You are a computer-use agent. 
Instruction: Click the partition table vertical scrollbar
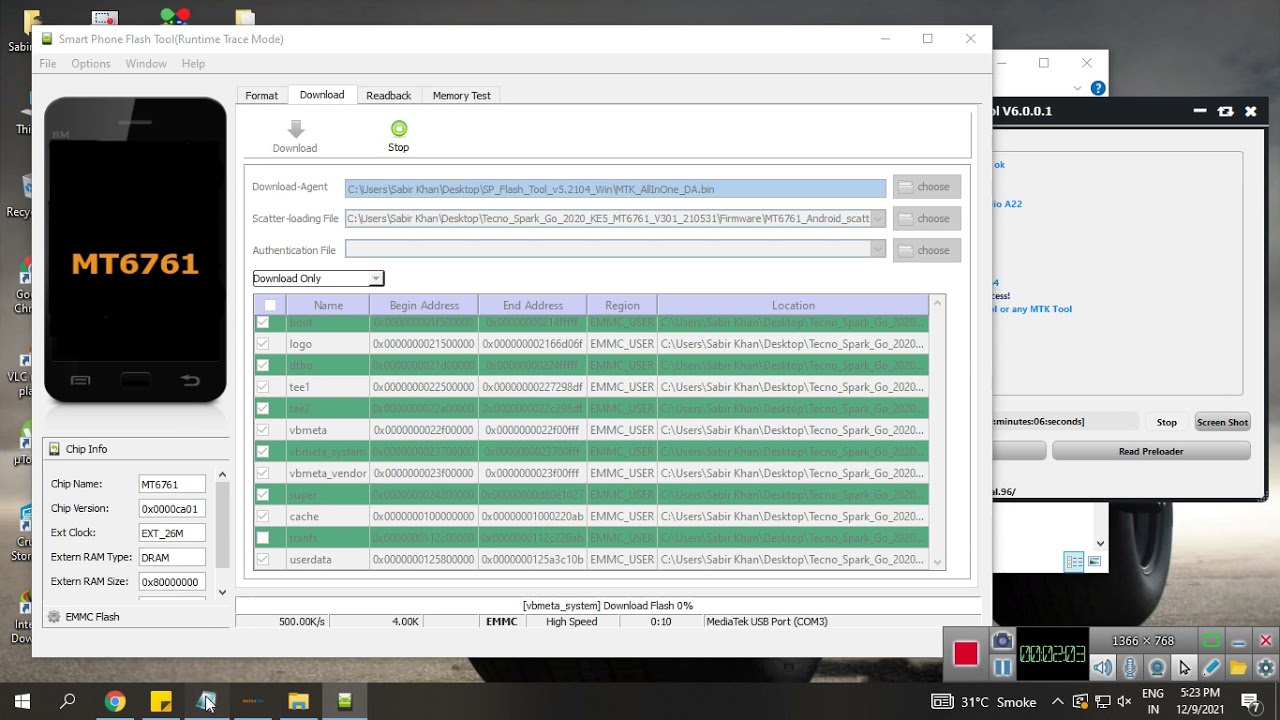pos(937,433)
